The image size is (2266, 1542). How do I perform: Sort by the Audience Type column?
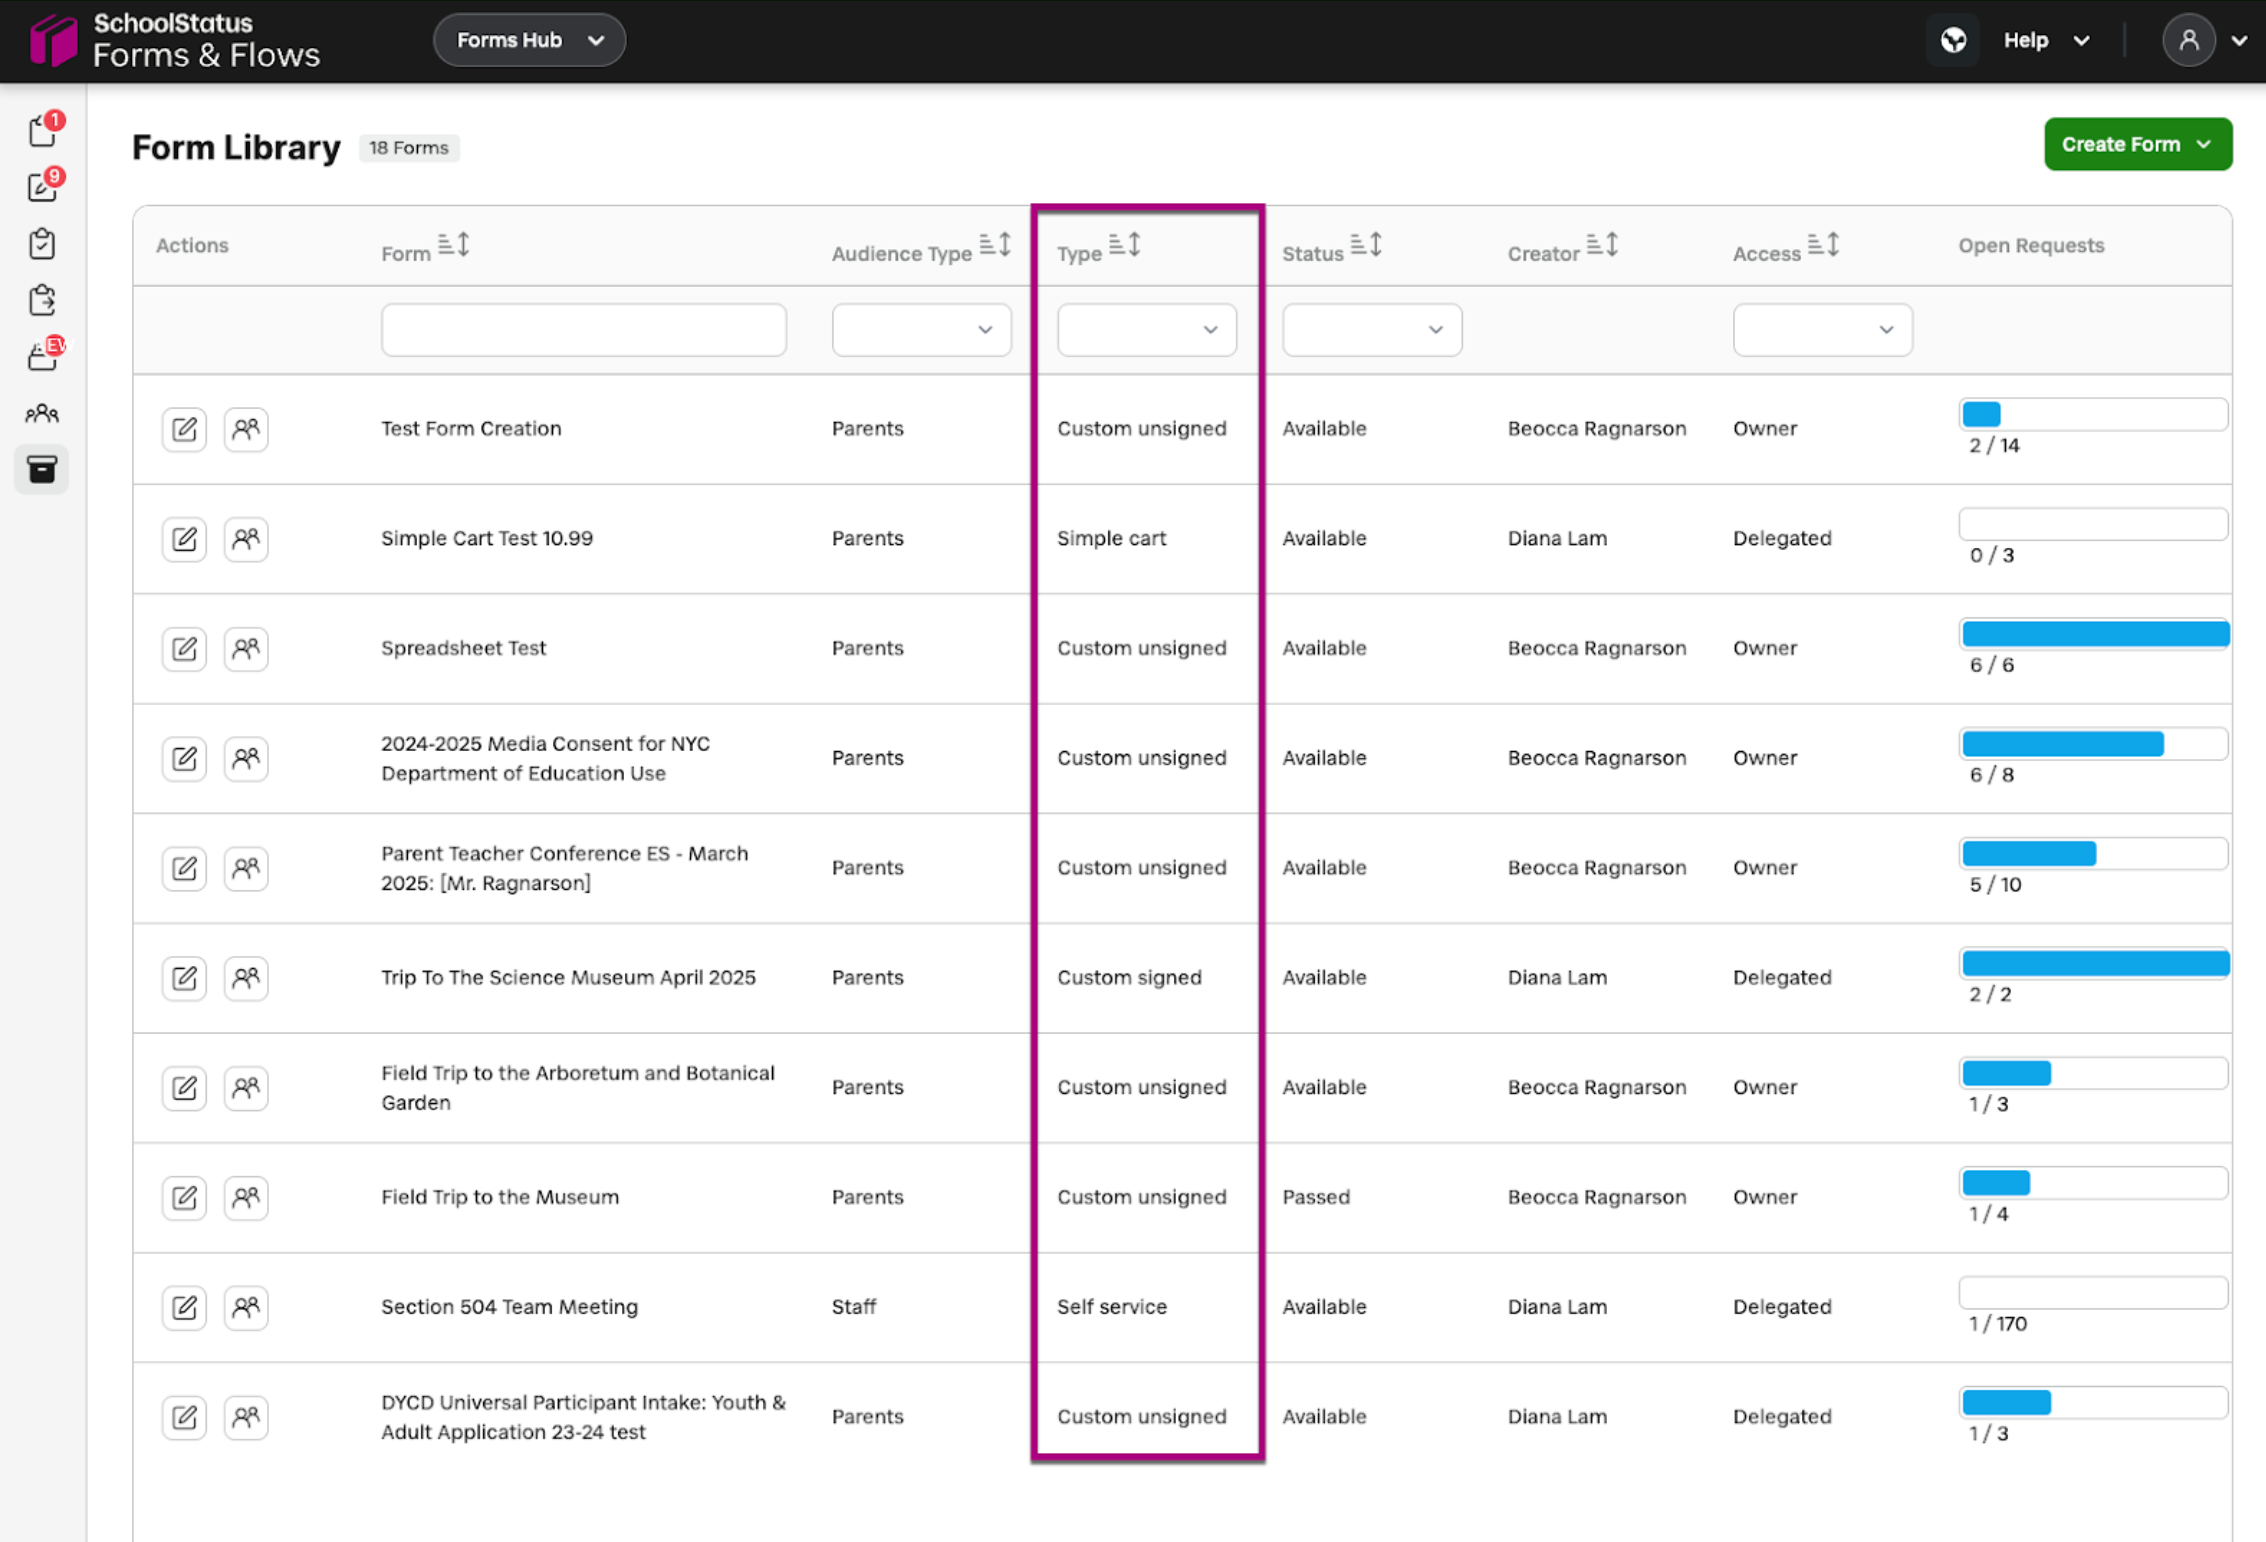click(995, 245)
